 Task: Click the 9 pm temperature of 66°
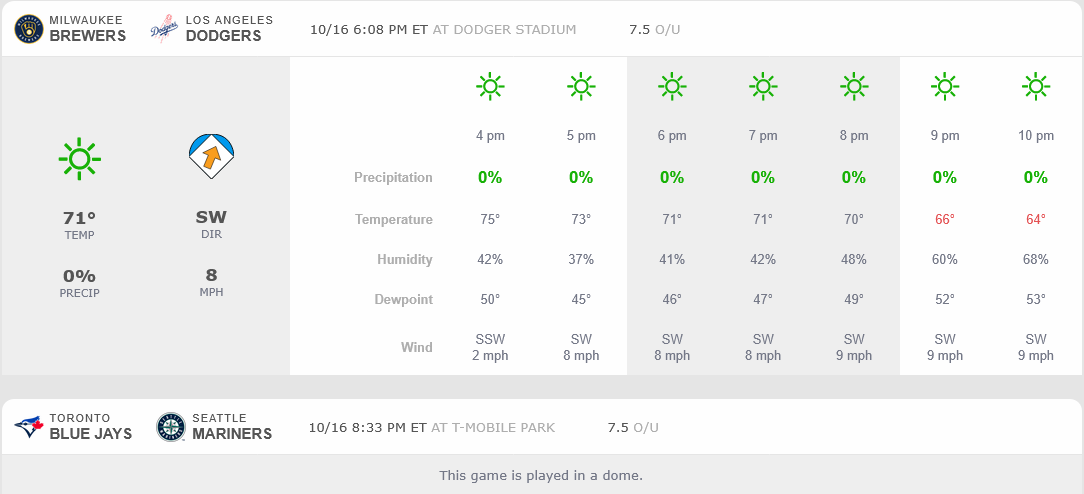tap(945, 219)
